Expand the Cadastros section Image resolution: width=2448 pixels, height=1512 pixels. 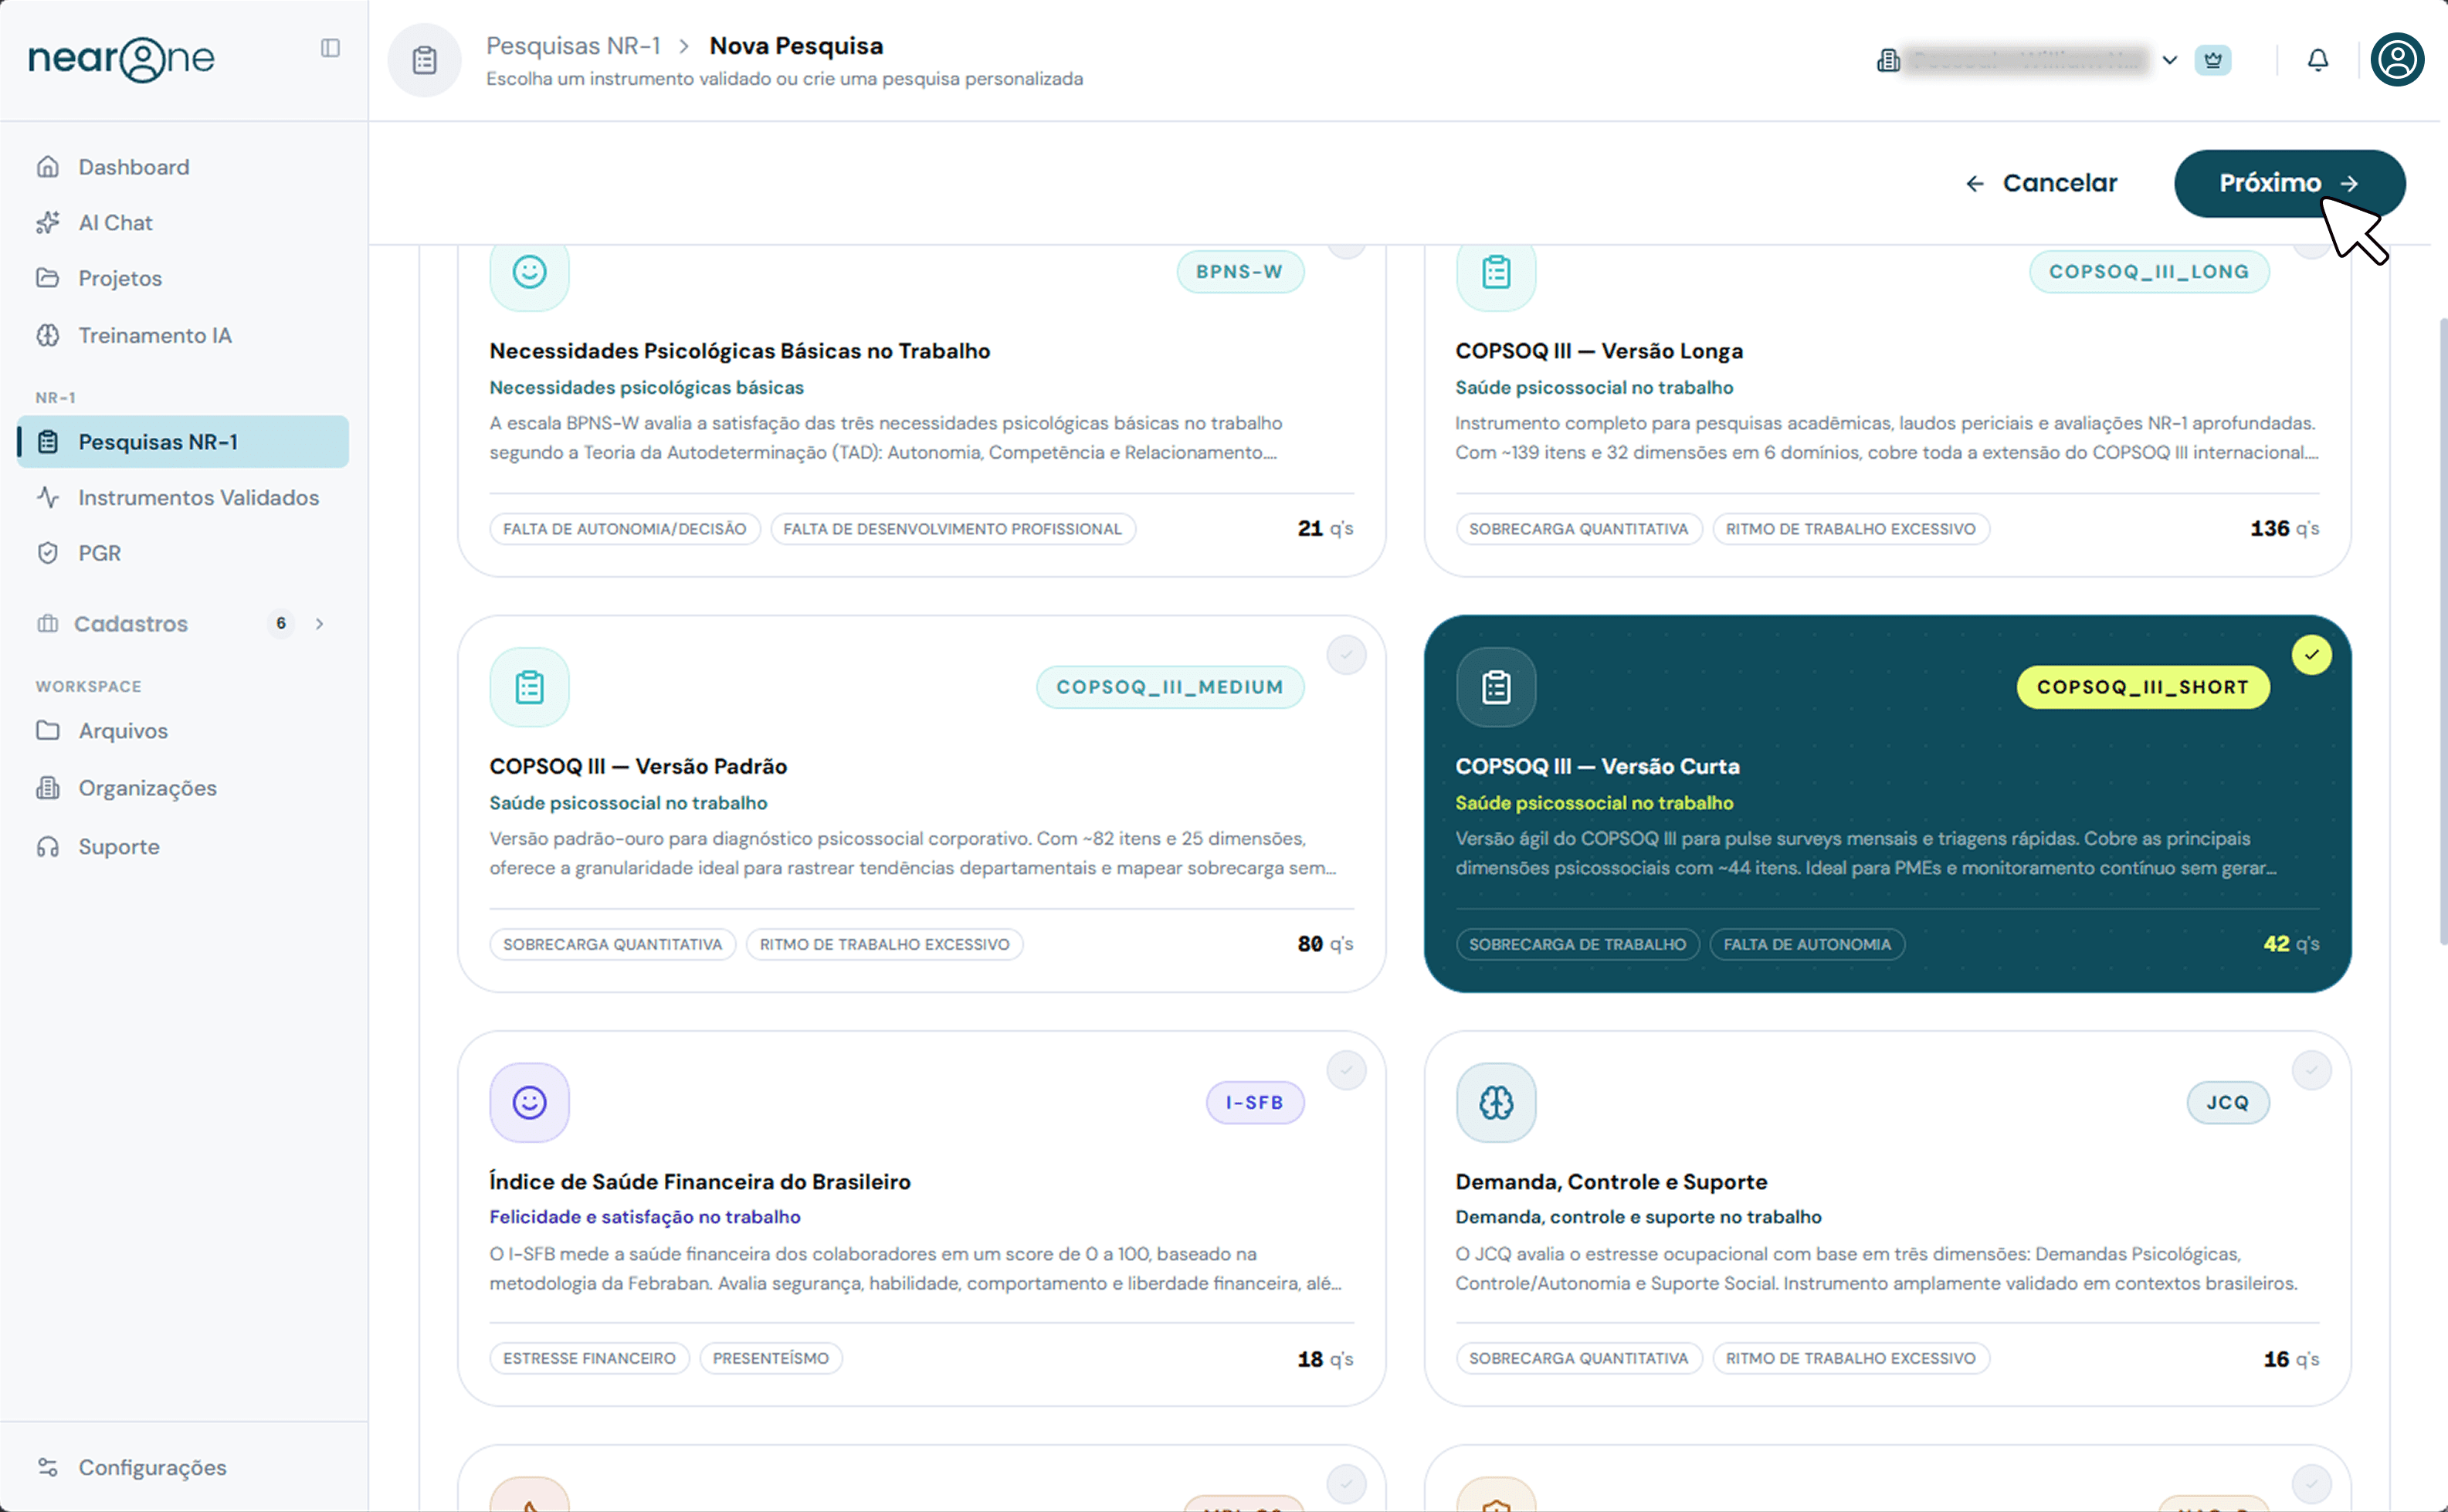(x=319, y=623)
